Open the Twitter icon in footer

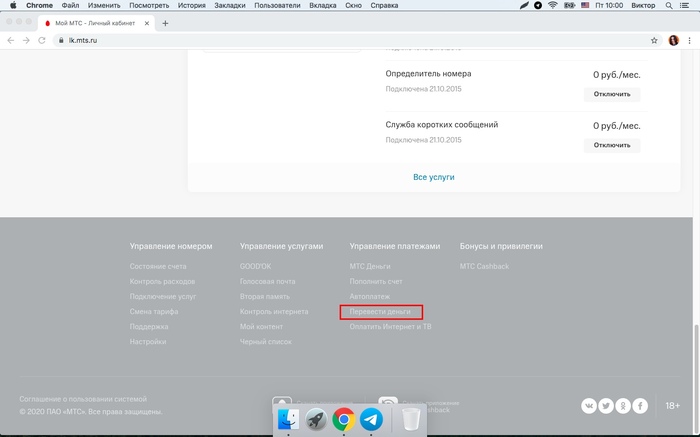point(606,406)
